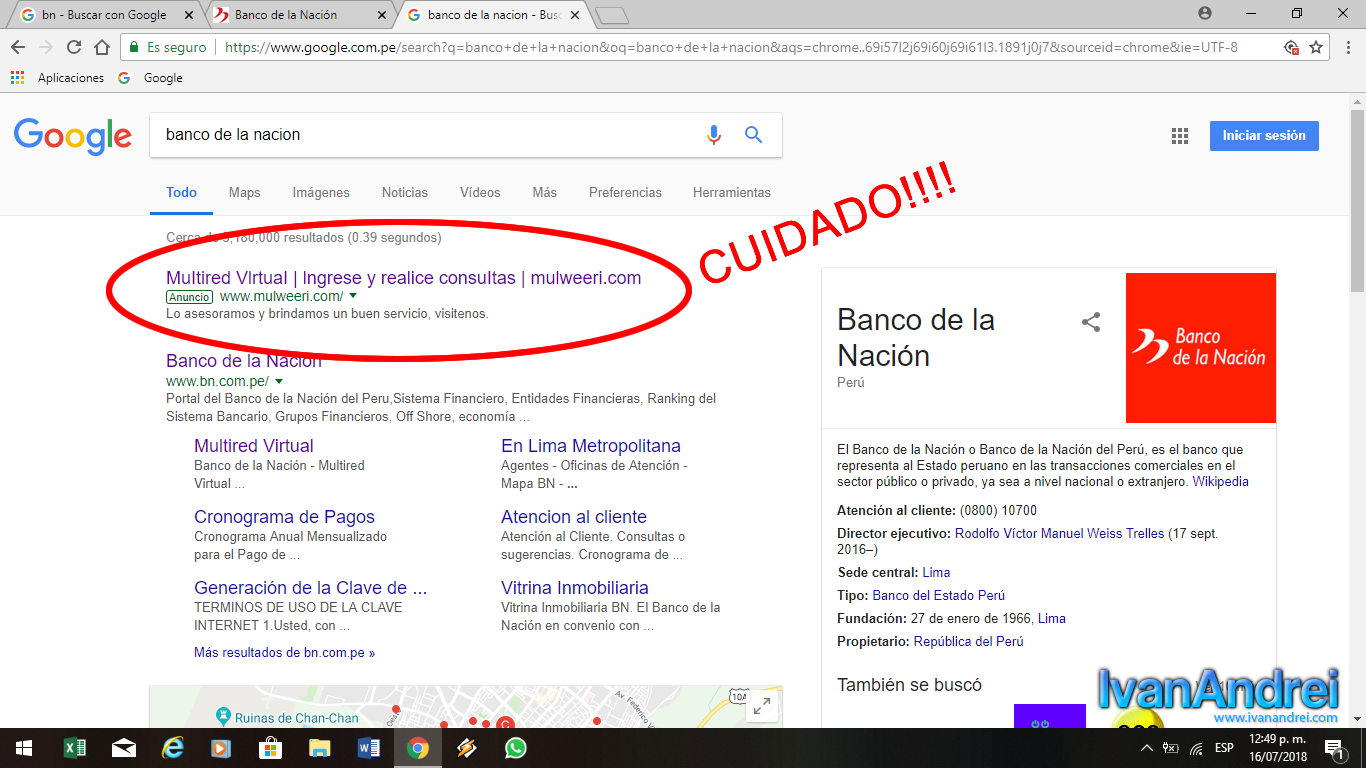
Task: Click the Chrome profile avatar icon
Action: point(1204,13)
